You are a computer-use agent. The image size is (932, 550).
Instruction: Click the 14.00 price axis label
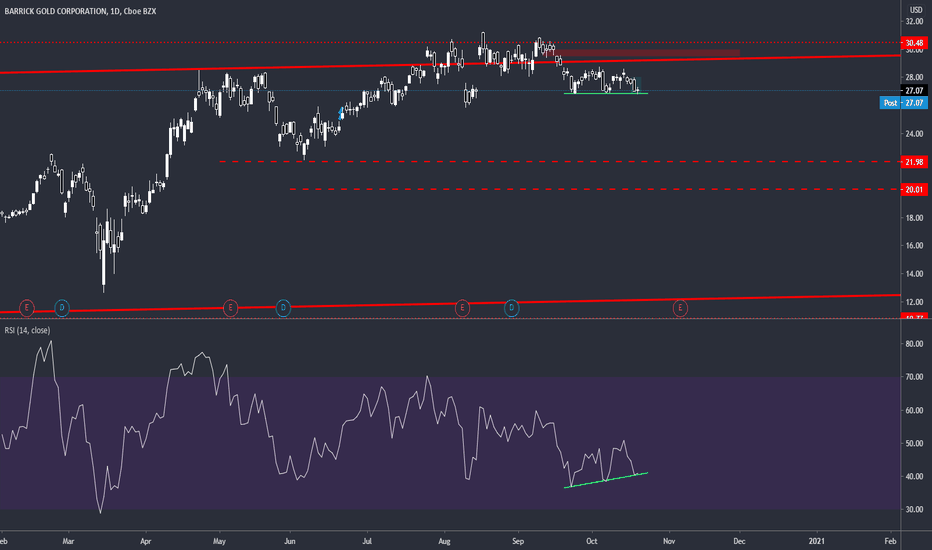tap(914, 274)
